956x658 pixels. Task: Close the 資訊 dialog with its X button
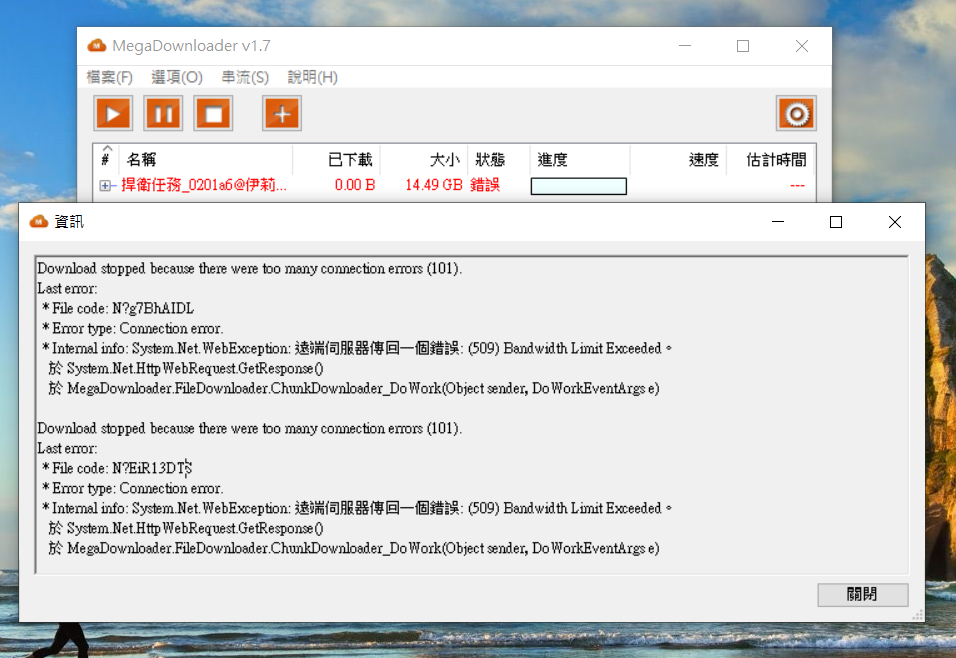(894, 222)
